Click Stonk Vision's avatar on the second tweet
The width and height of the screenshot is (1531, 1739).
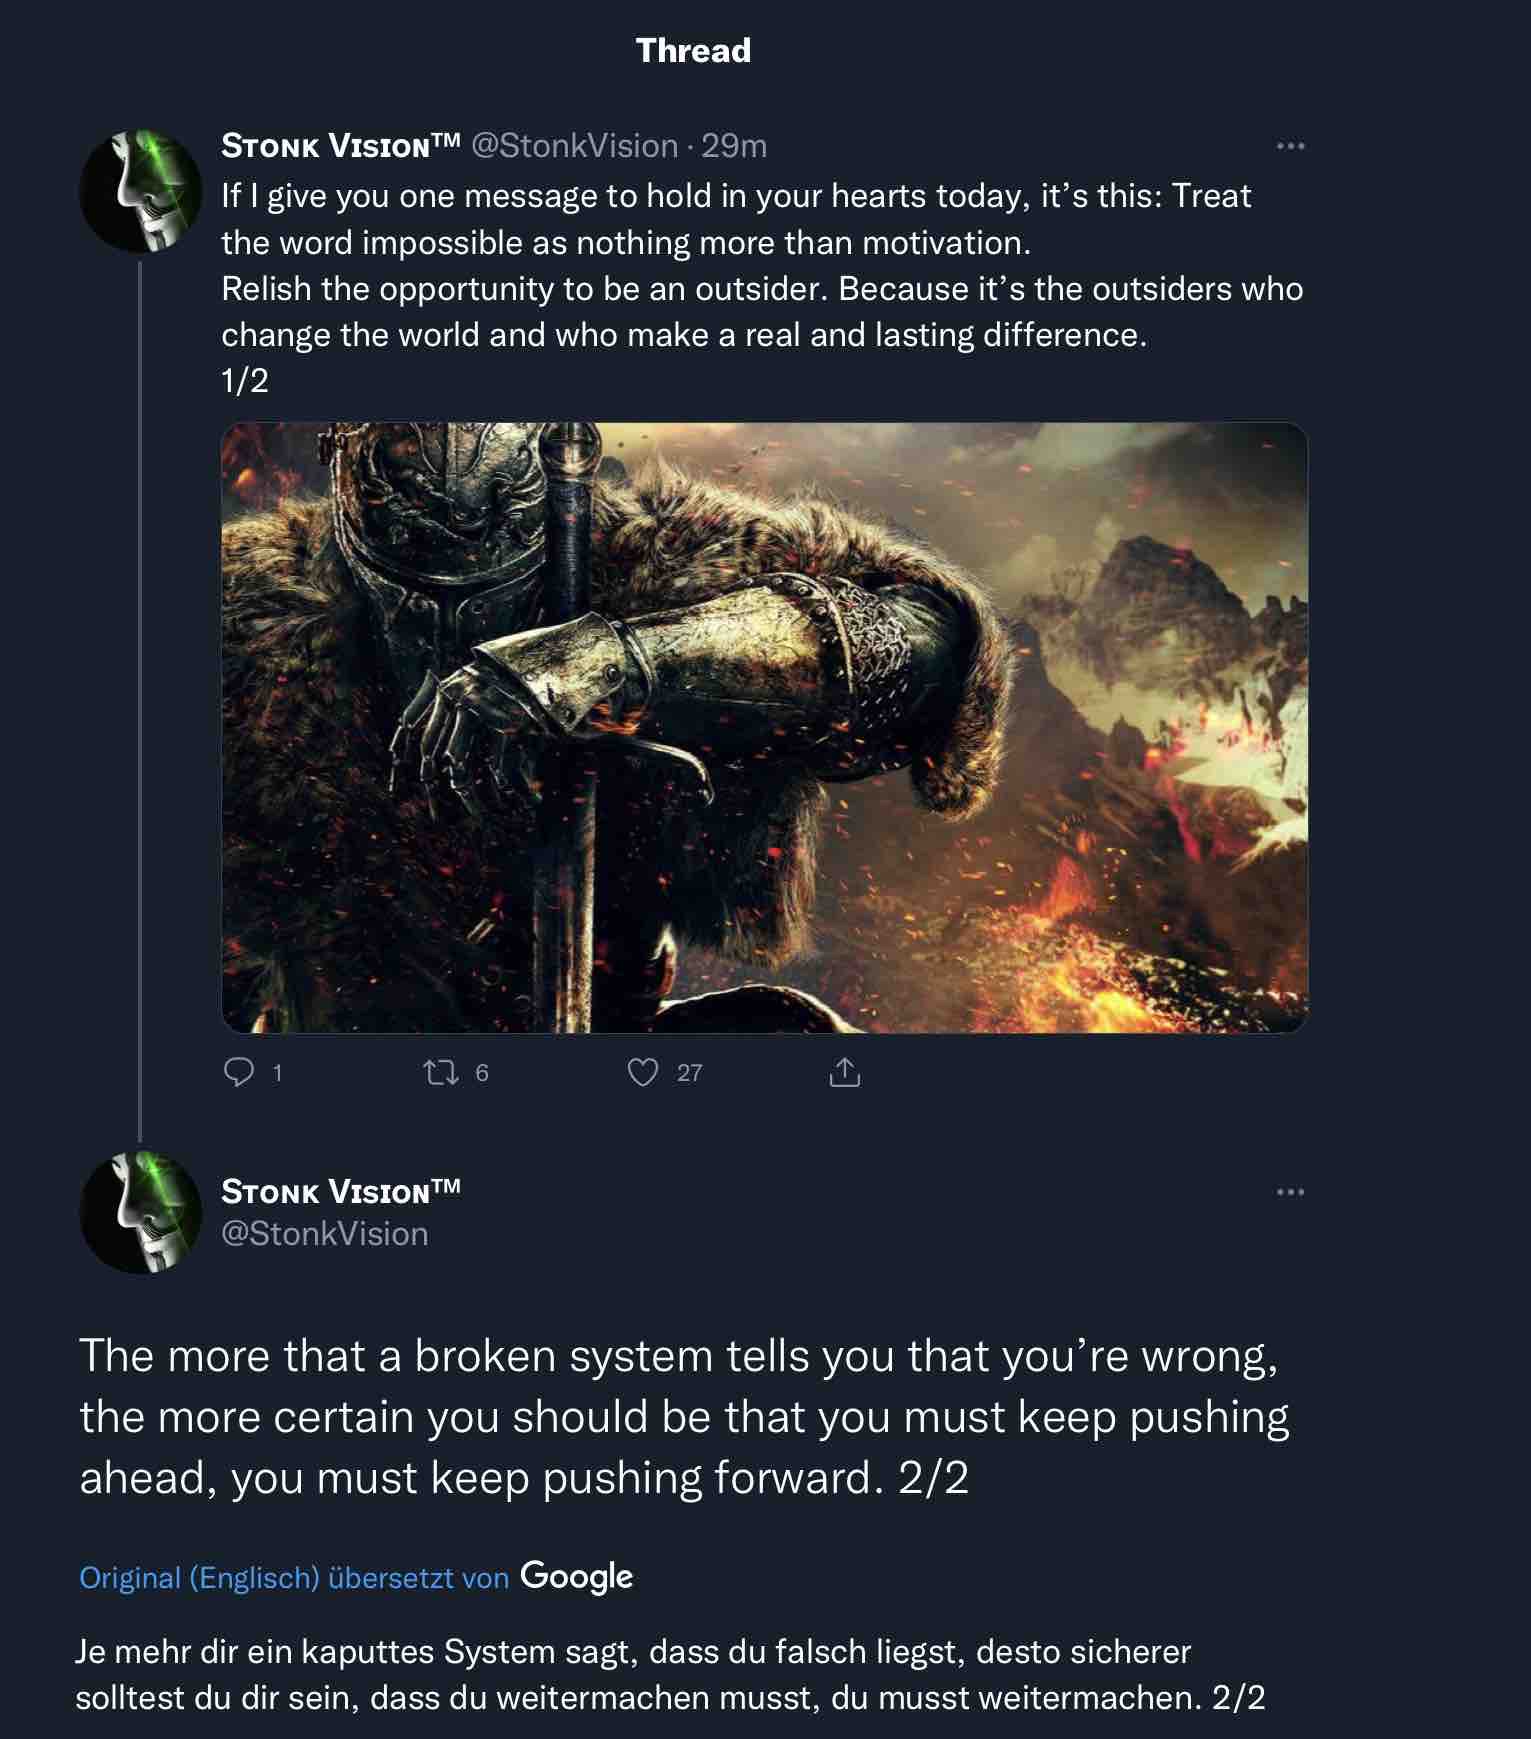(x=140, y=1212)
